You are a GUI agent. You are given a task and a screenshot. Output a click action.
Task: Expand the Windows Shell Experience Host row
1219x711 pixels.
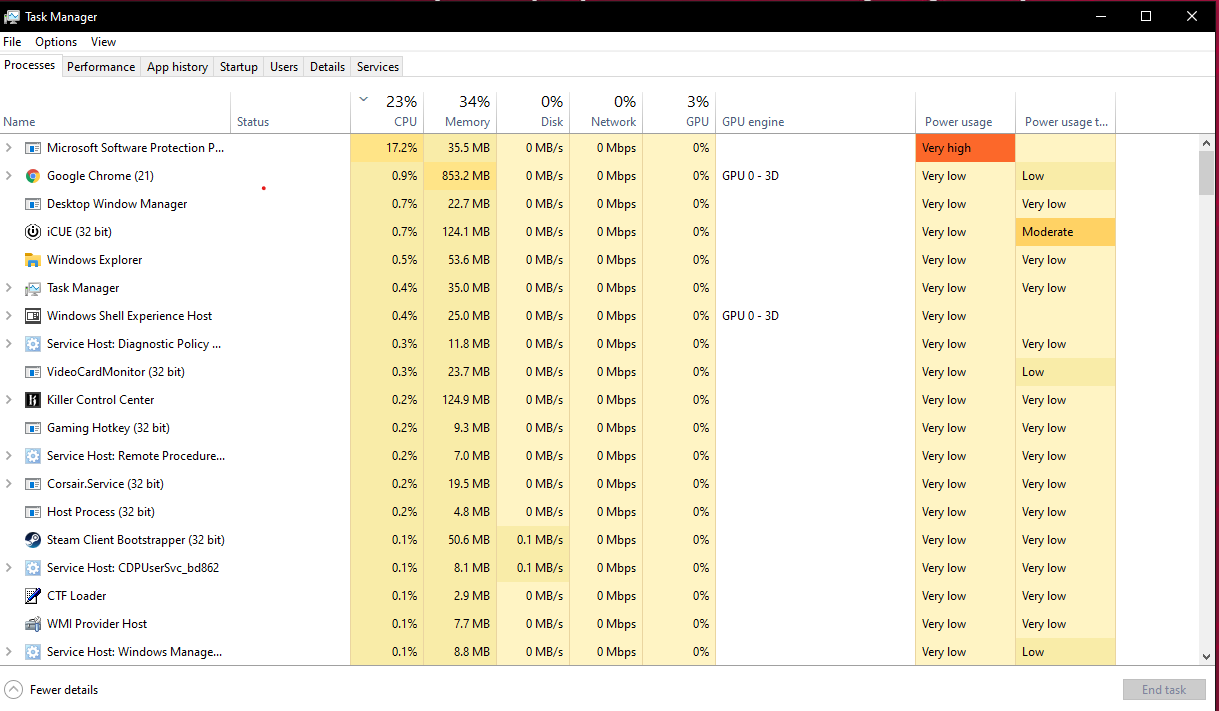pos(8,316)
